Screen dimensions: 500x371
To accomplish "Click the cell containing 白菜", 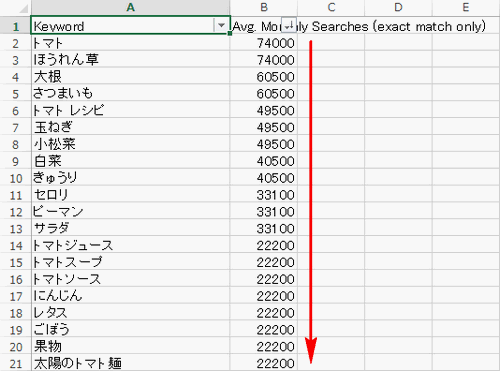I will (x=130, y=161).
